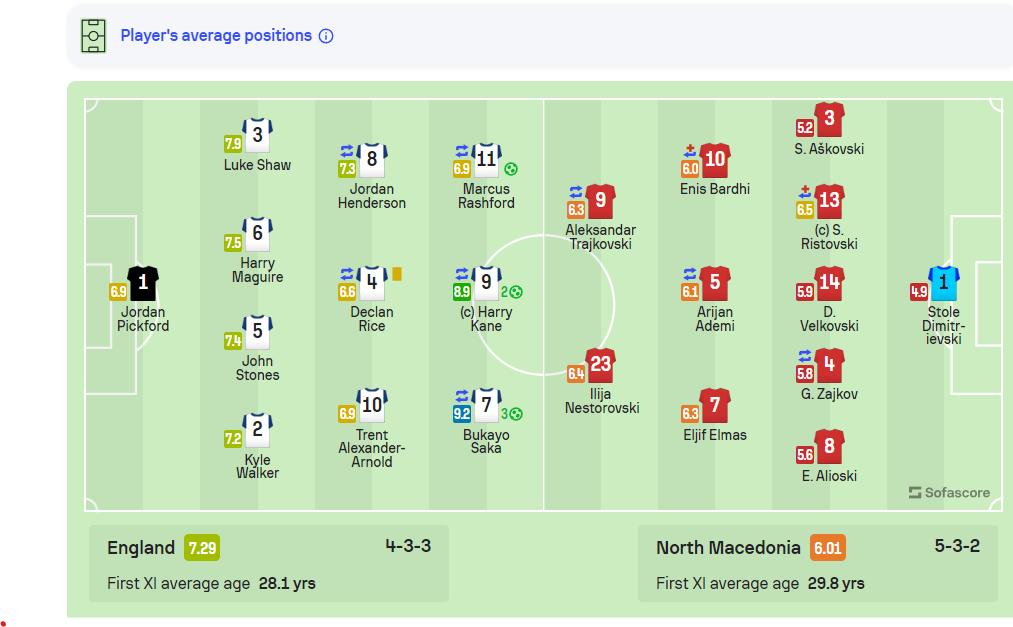Select the Trent Alexander-Arnold name label
The image size is (1013, 627).
[371, 448]
